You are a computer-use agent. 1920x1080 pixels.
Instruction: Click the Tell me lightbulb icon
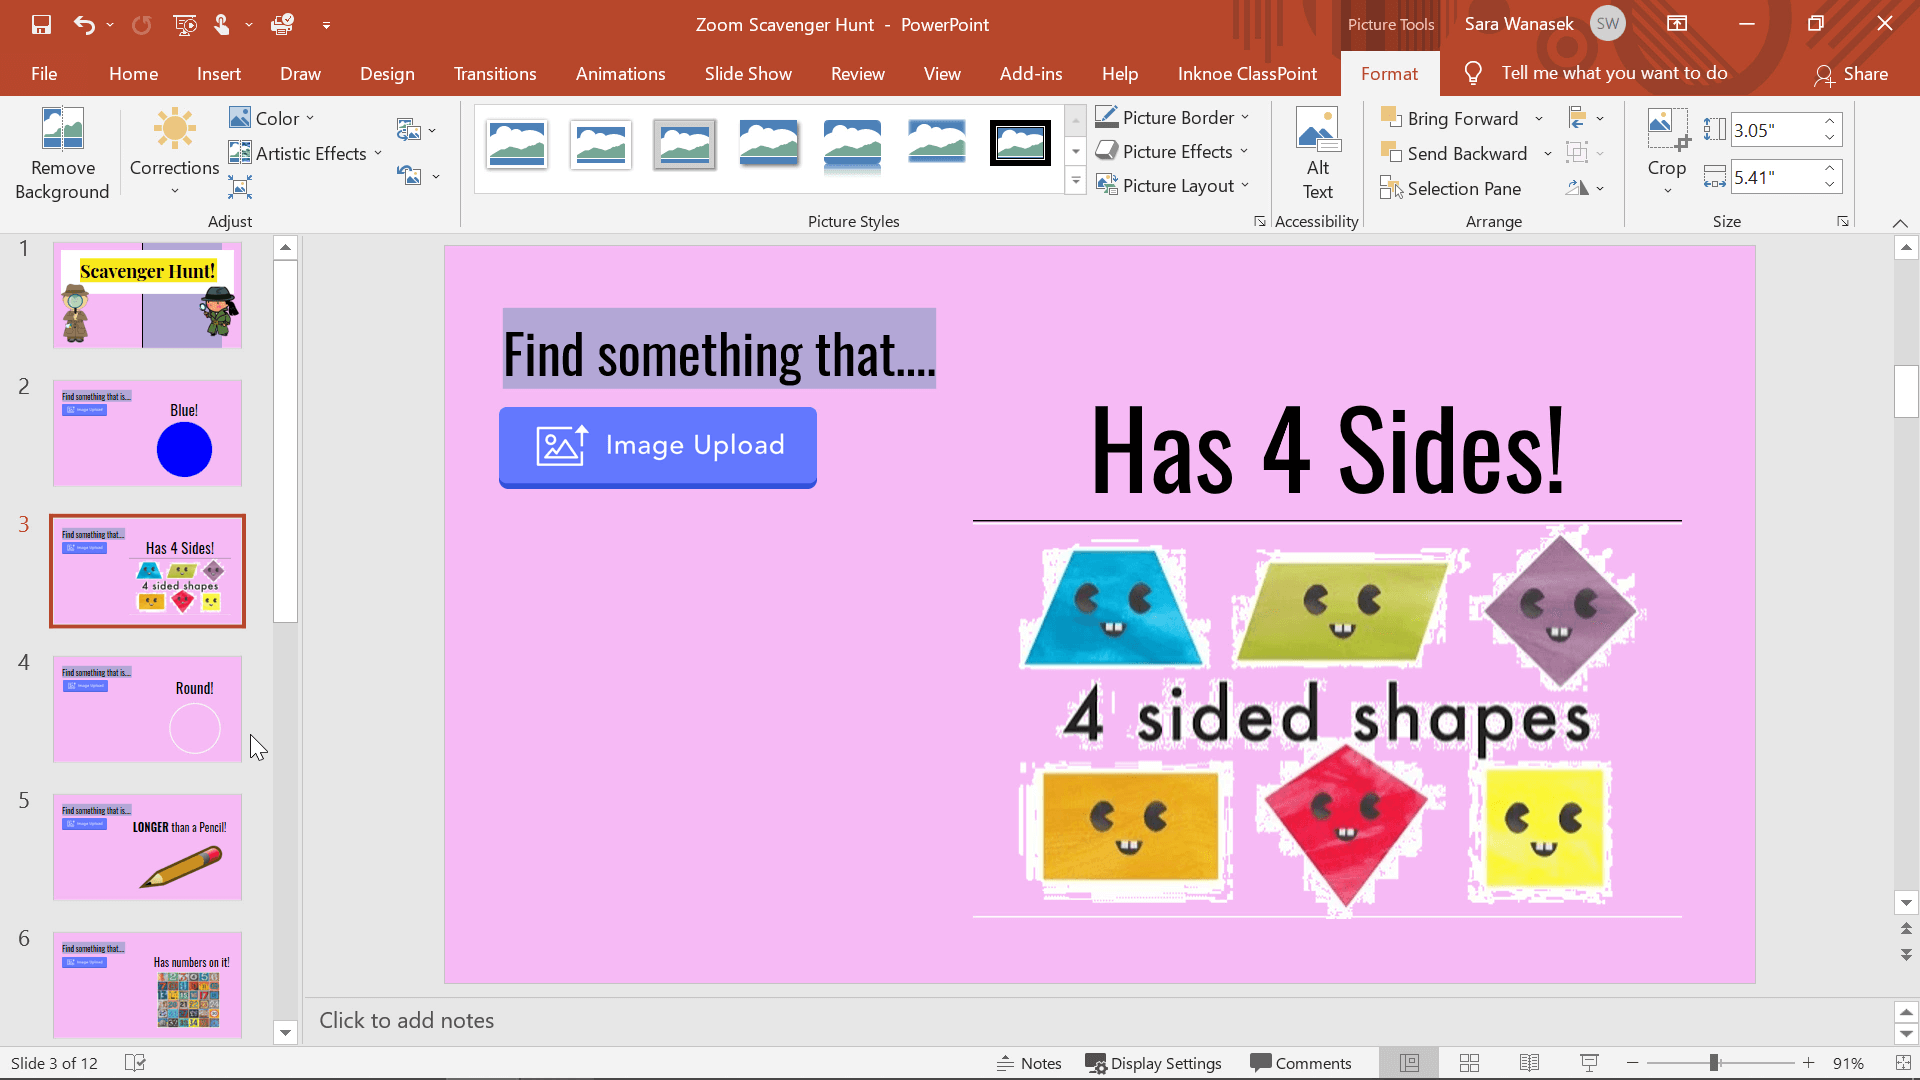point(1473,73)
